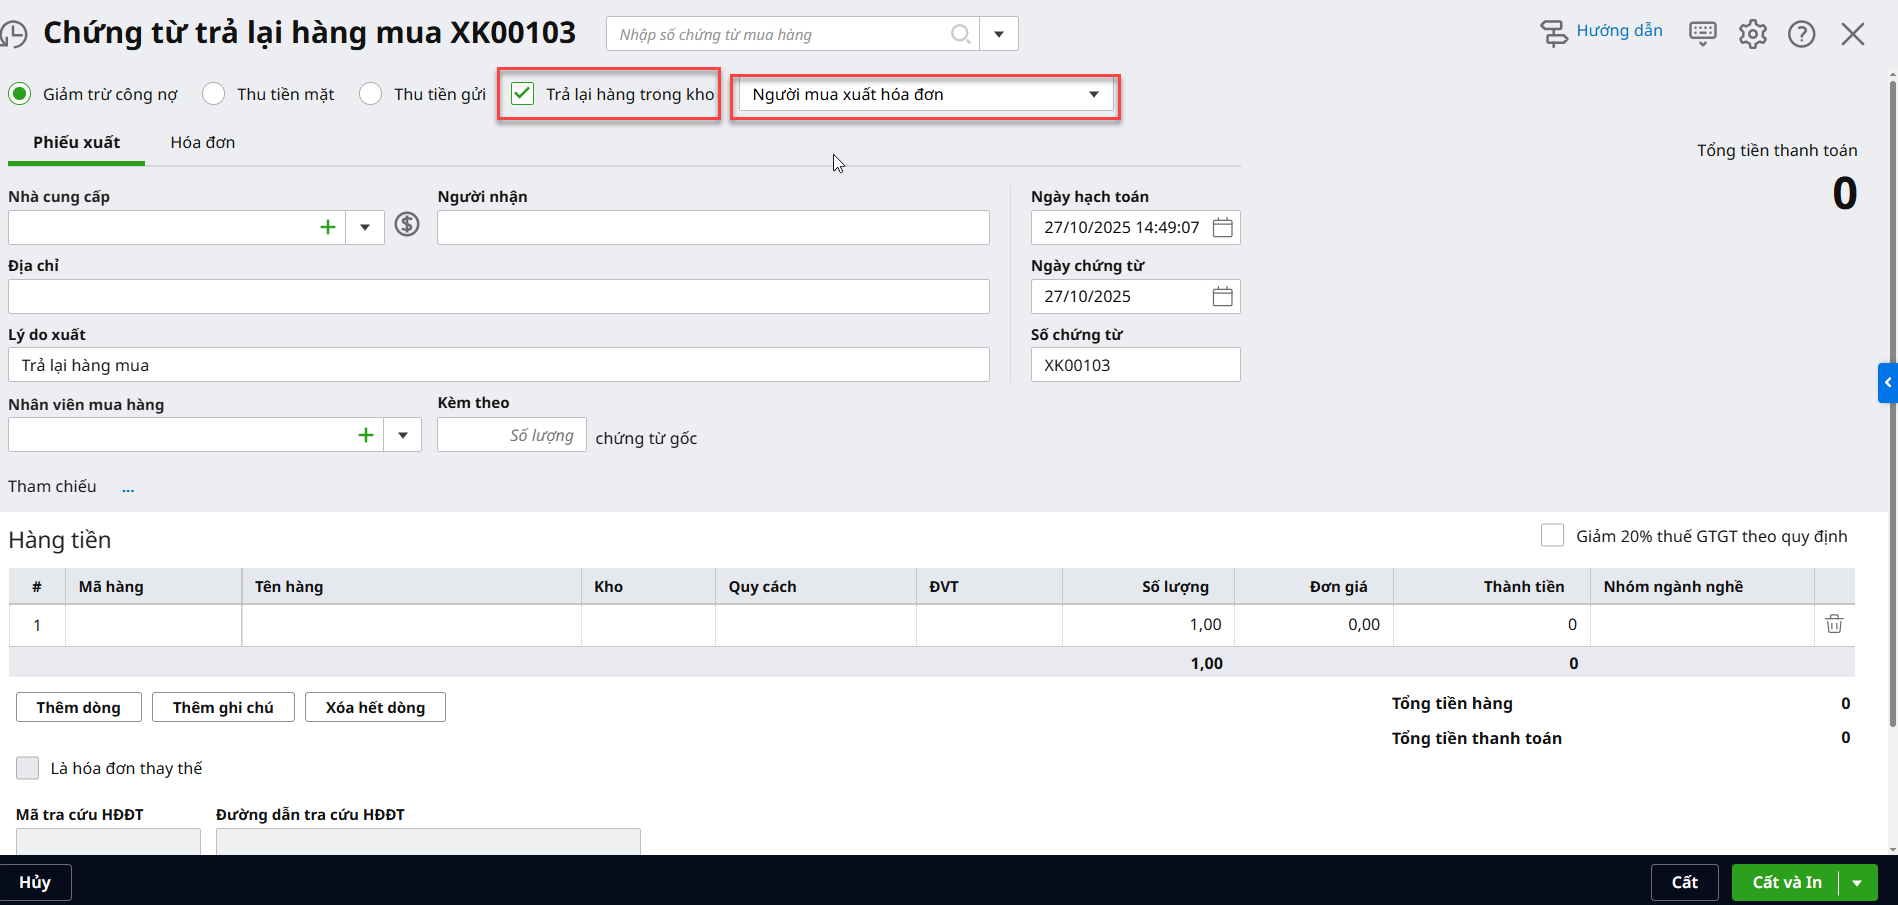This screenshot has width=1898, height=905.
Task: Expand Cất và In split-button arrow
Action: tap(1857, 882)
